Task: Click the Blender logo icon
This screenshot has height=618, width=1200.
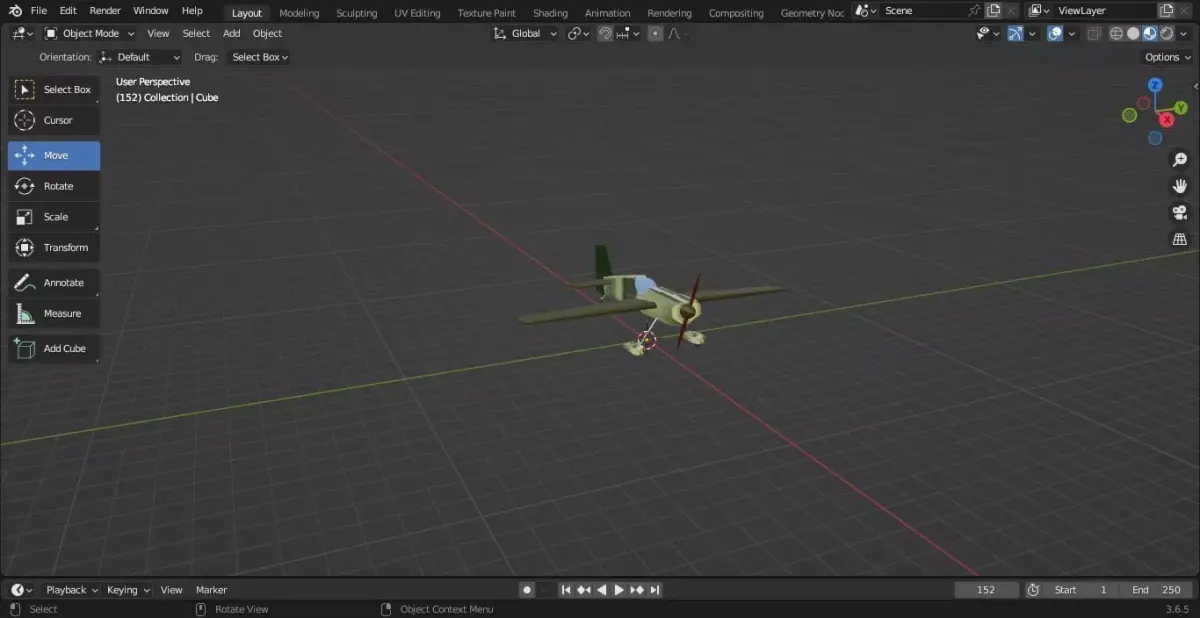Action: click(x=14, y=11)
